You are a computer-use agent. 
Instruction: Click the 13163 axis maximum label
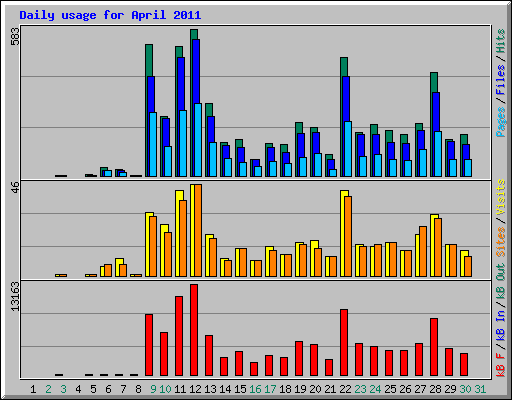pos(15,297)
